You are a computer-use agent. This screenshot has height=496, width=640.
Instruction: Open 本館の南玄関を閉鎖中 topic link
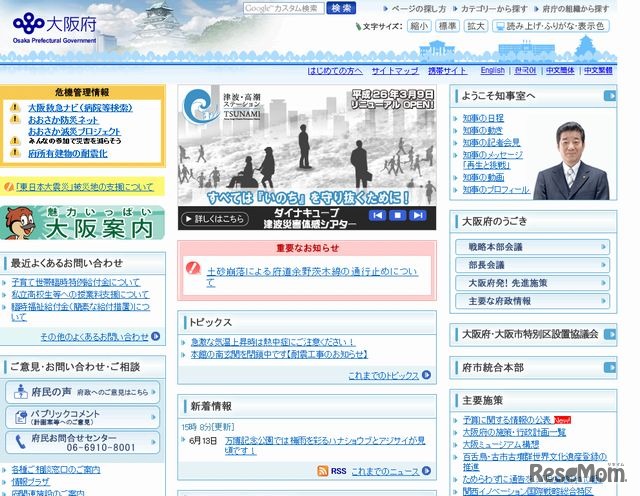[279, 354]
